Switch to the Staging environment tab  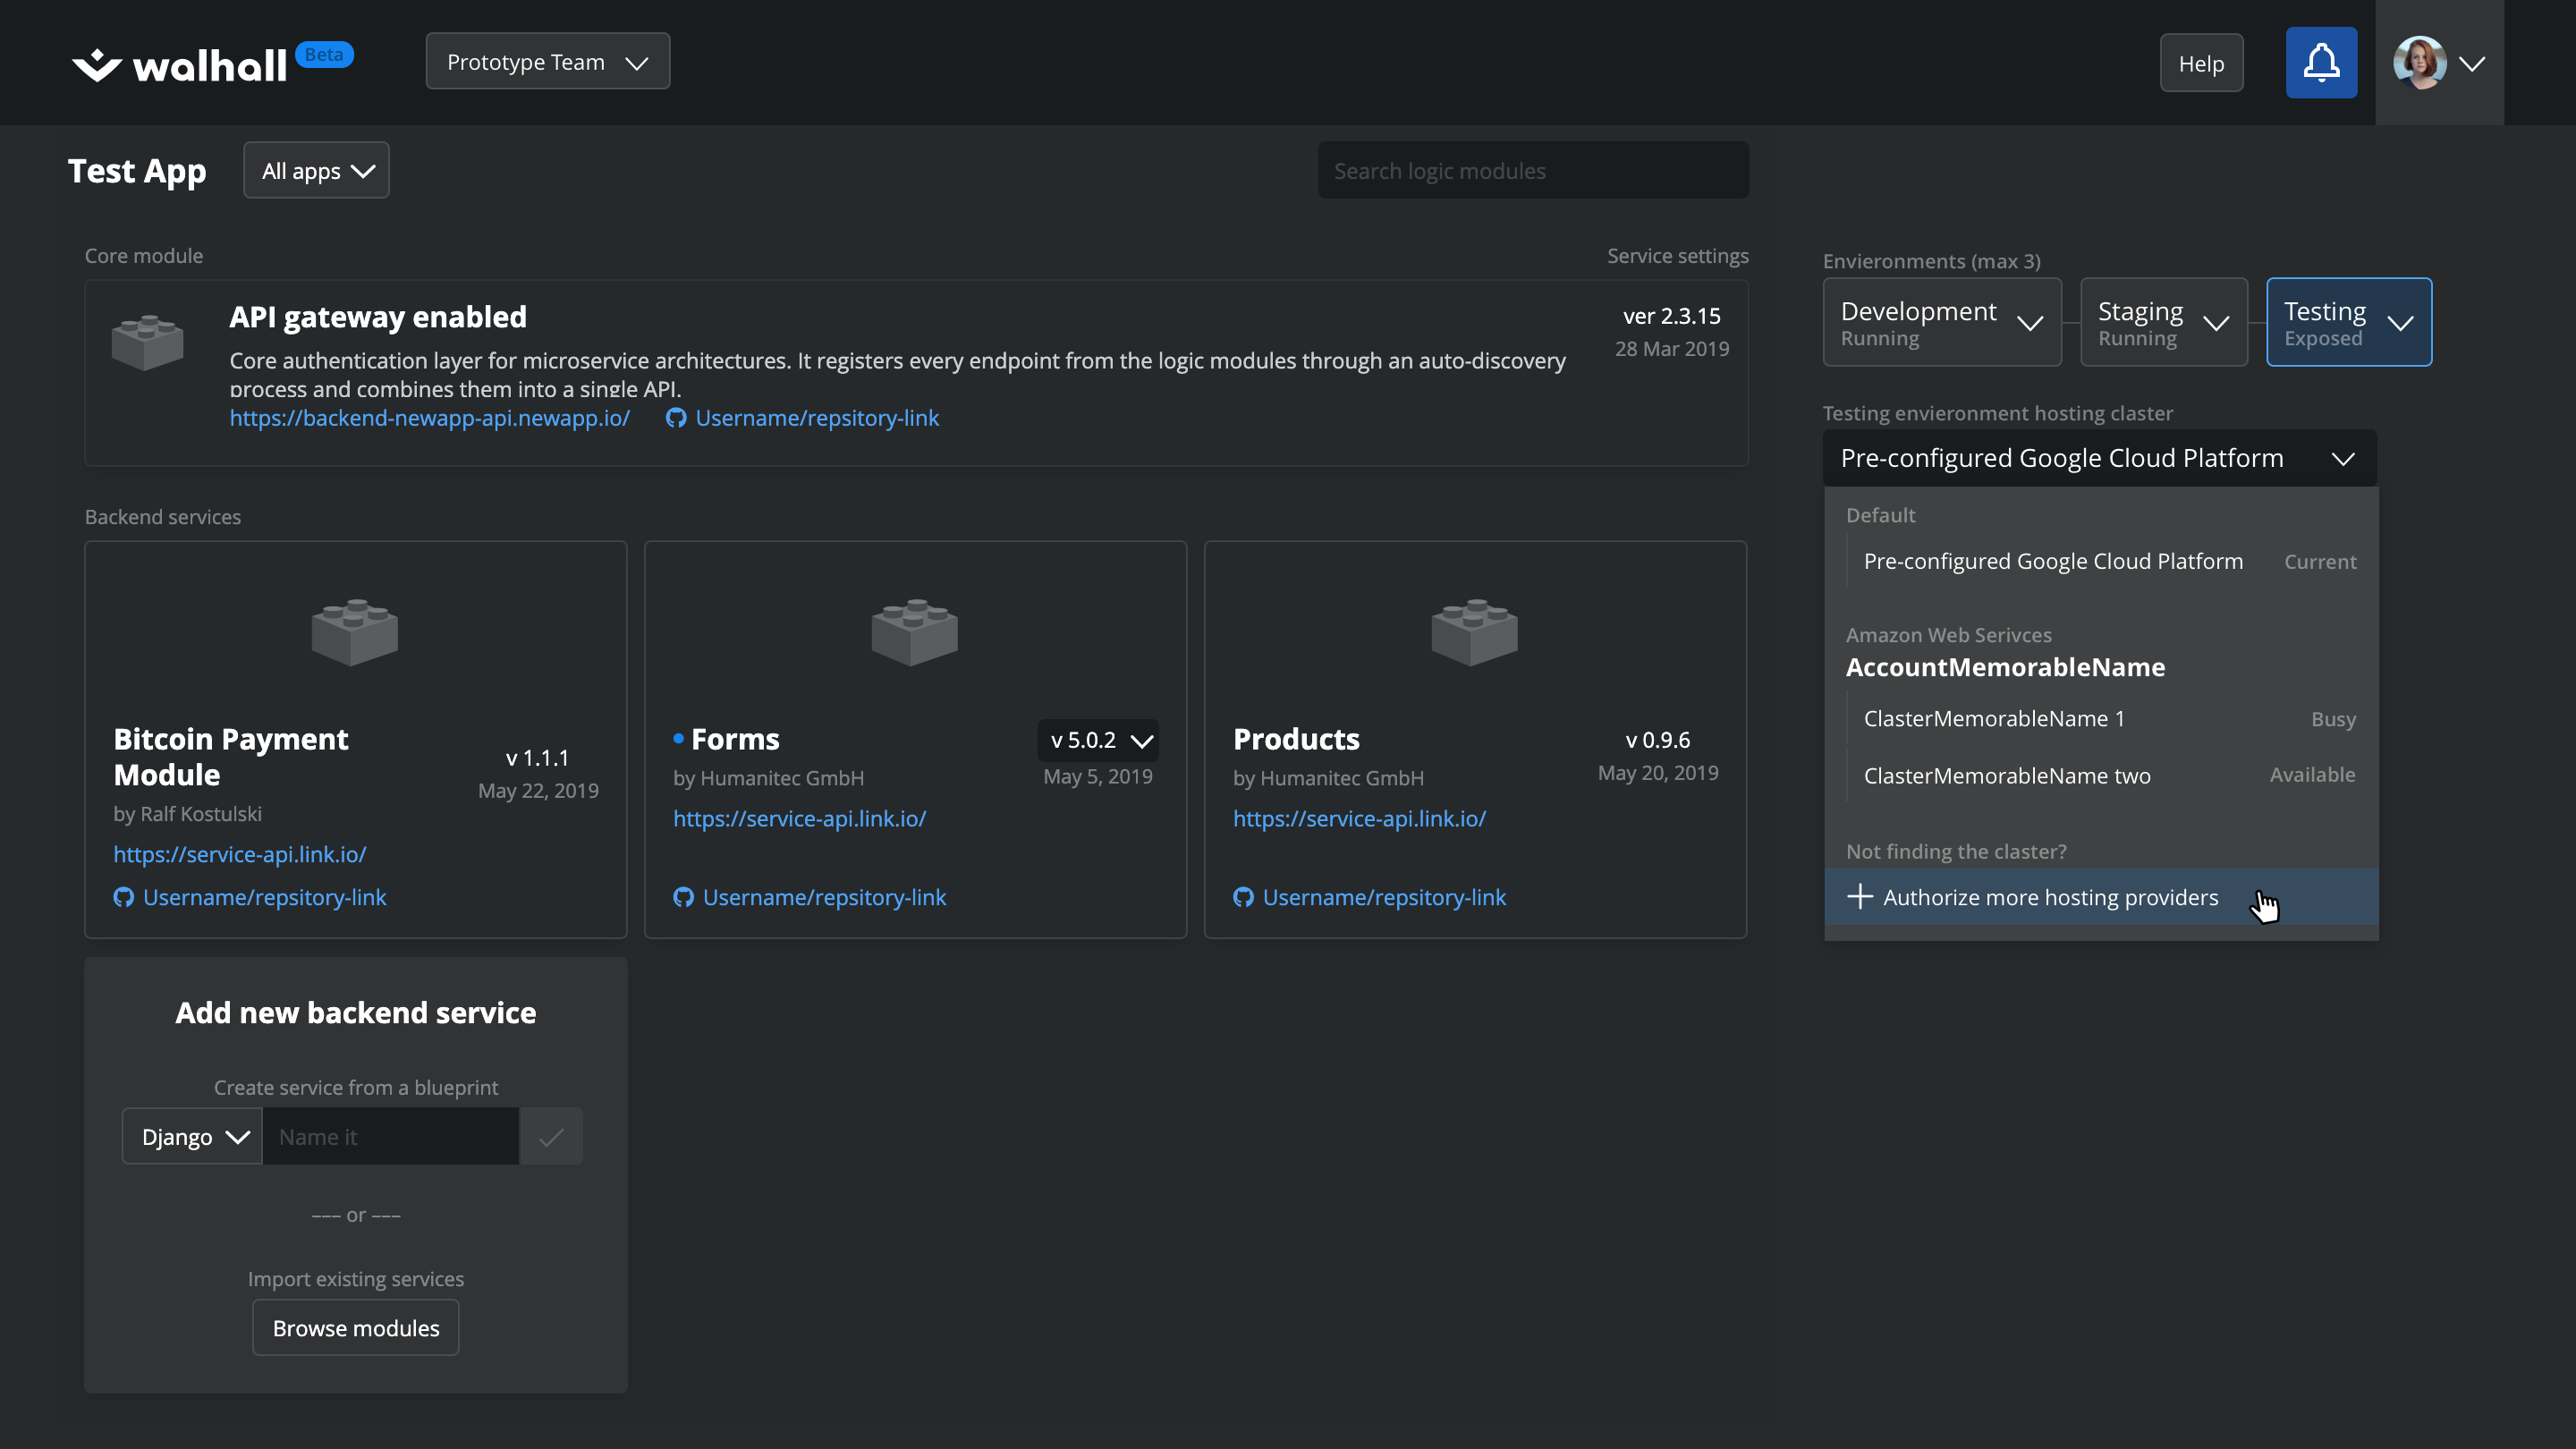pyautogui.click(x=2162, y=321)
